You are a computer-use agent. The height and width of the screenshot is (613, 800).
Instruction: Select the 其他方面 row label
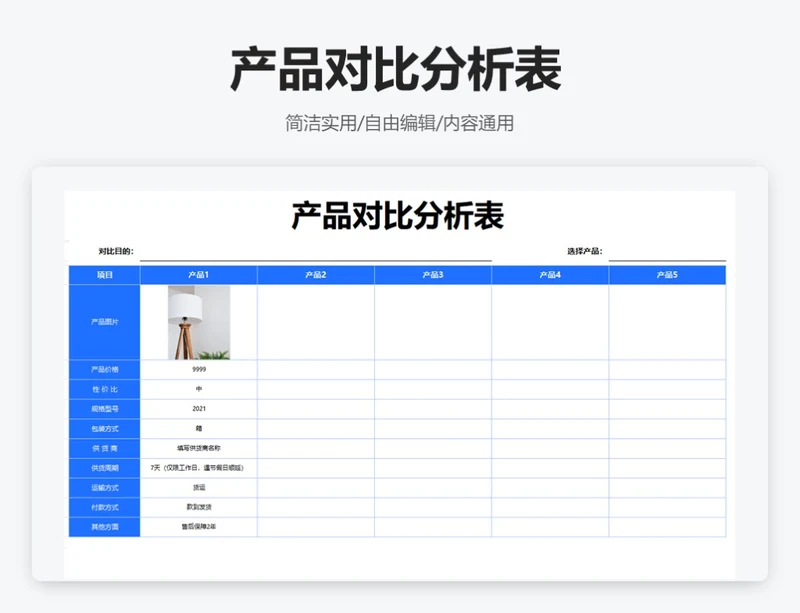105,527
